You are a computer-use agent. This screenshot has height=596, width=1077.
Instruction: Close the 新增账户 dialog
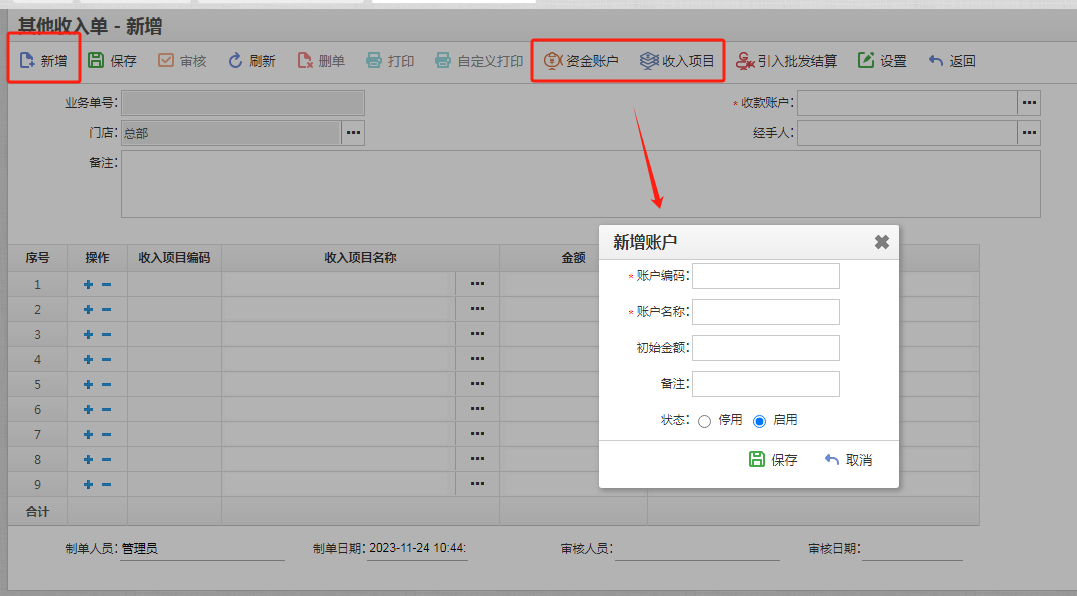(x=882, y=242)
